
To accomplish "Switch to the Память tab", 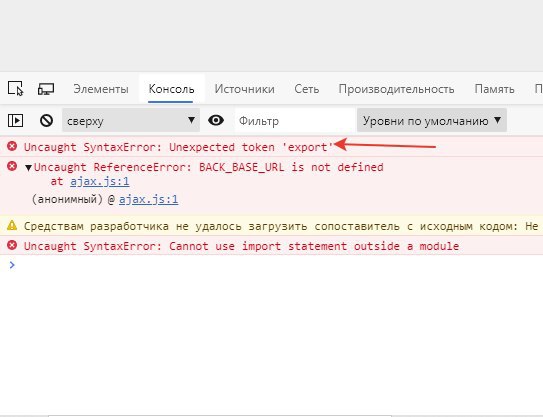I will click(x=494, y=89).
